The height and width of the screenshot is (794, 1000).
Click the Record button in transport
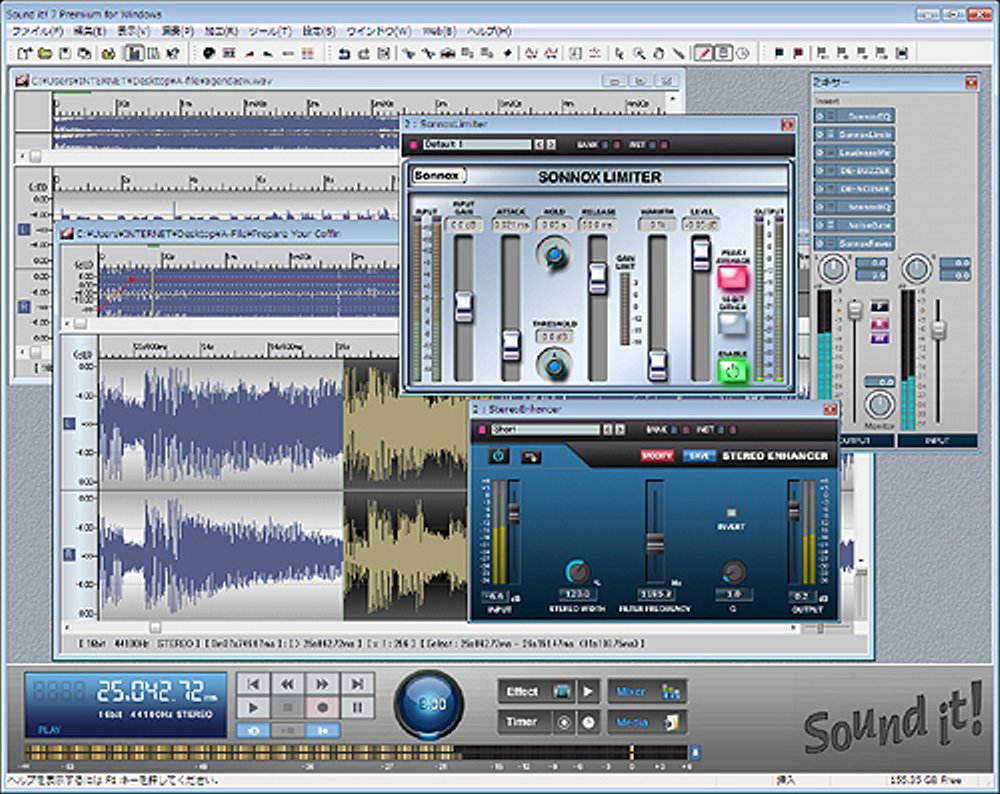click(x=323, y=707)
